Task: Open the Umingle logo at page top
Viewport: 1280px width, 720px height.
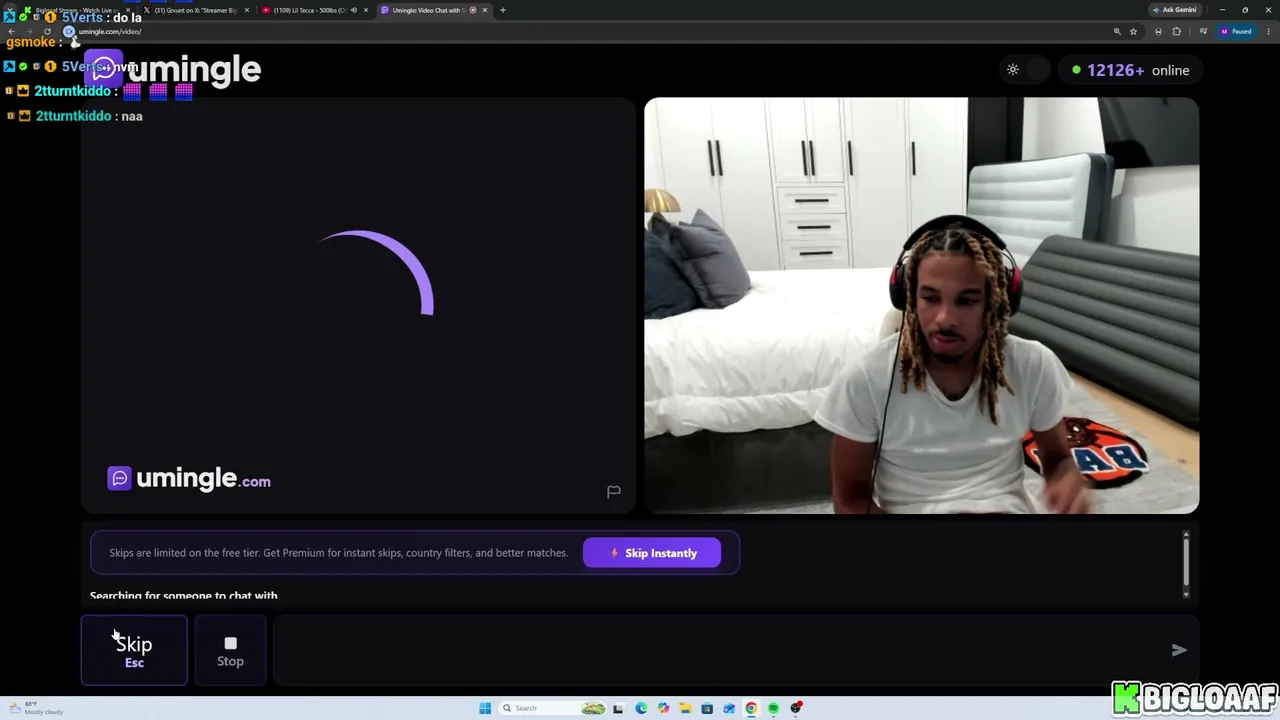Action: [x=173, y=69]
